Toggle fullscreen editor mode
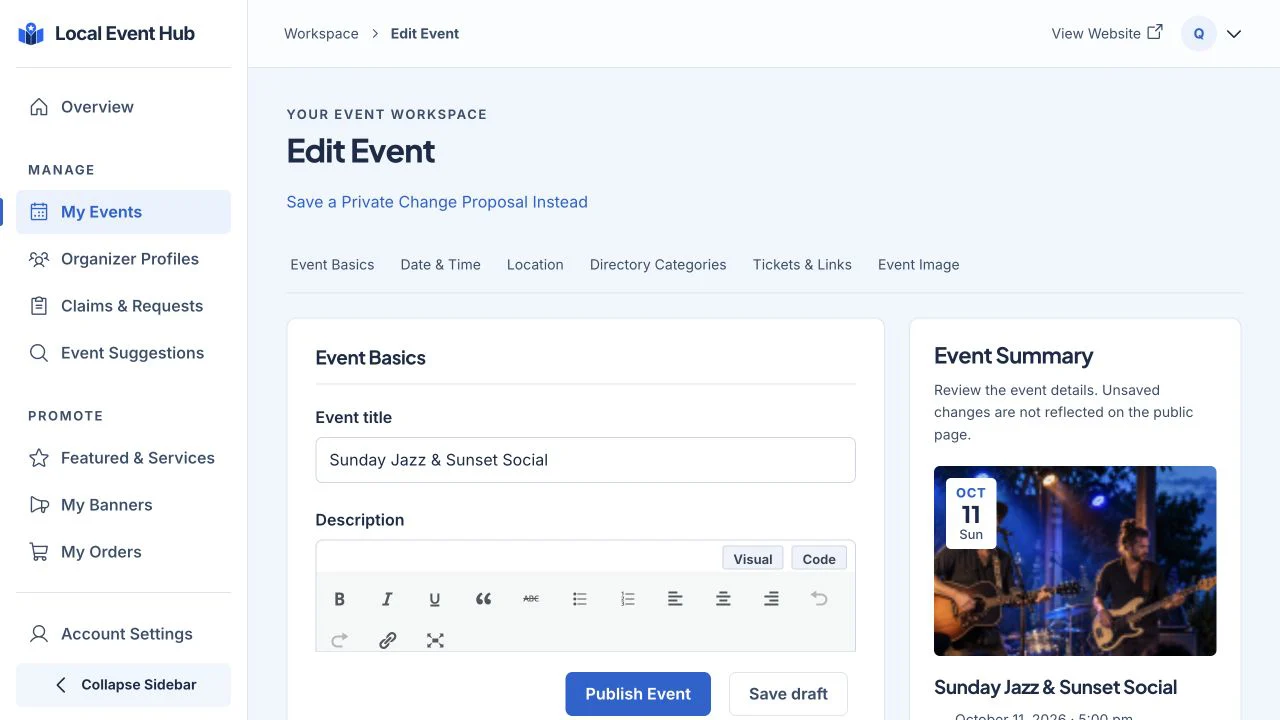The width and height of the screenshot is (1280, 720). tap(435, 640)
